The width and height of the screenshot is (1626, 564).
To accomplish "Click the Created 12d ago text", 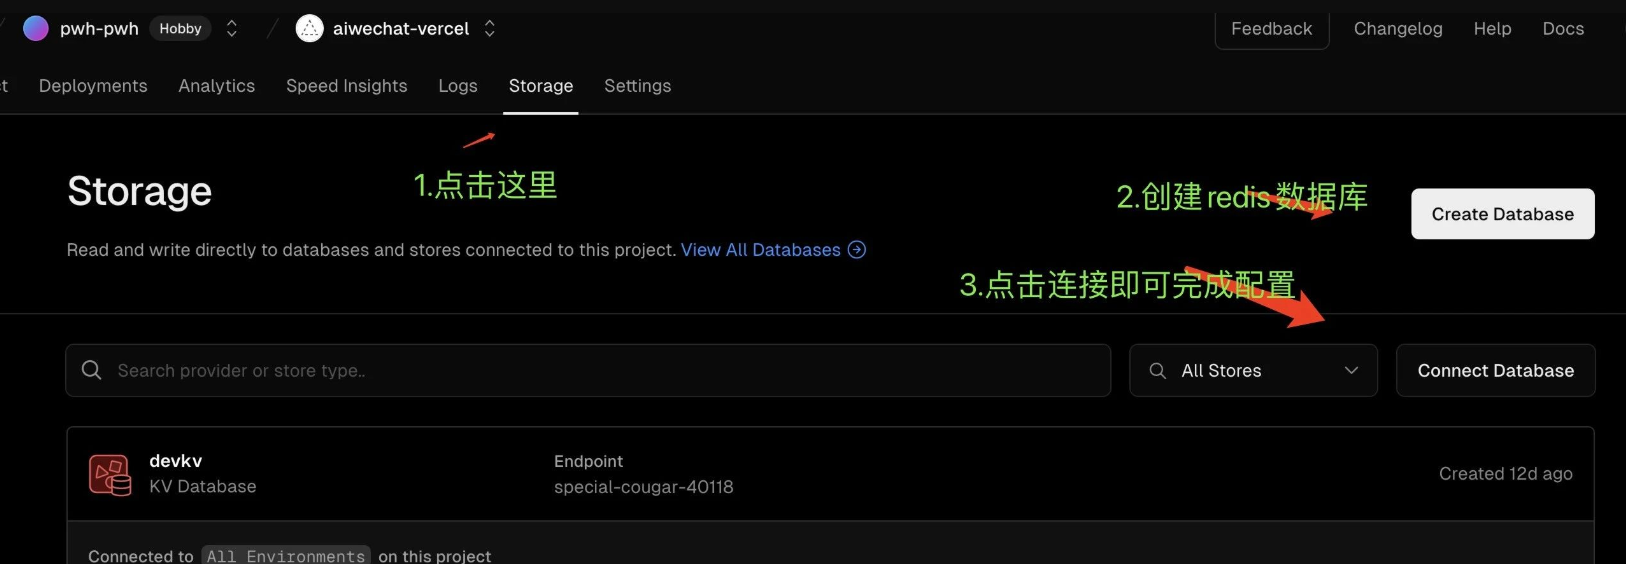I will [1506, 474].
